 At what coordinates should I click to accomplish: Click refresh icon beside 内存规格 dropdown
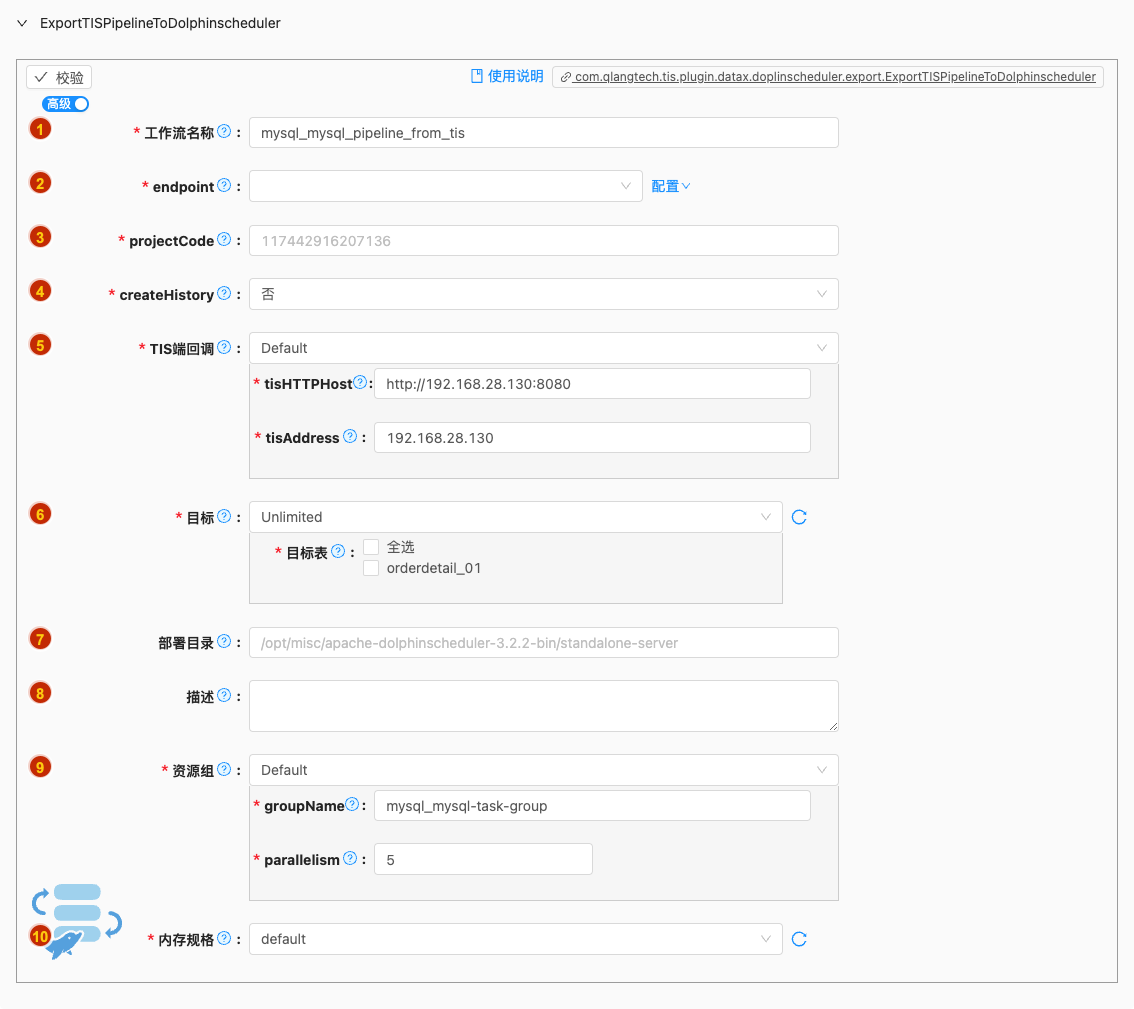tap(799, 939)
